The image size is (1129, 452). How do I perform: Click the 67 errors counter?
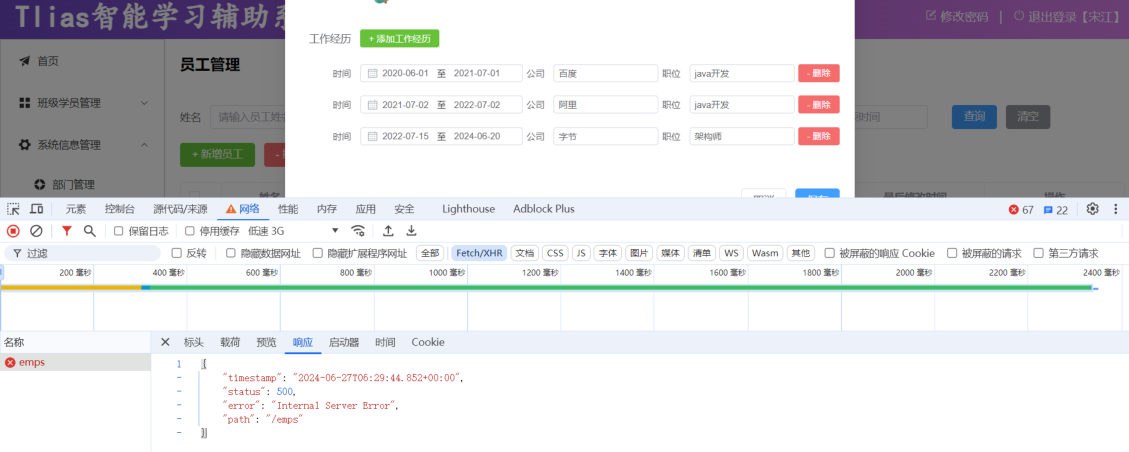[1021, 210]
